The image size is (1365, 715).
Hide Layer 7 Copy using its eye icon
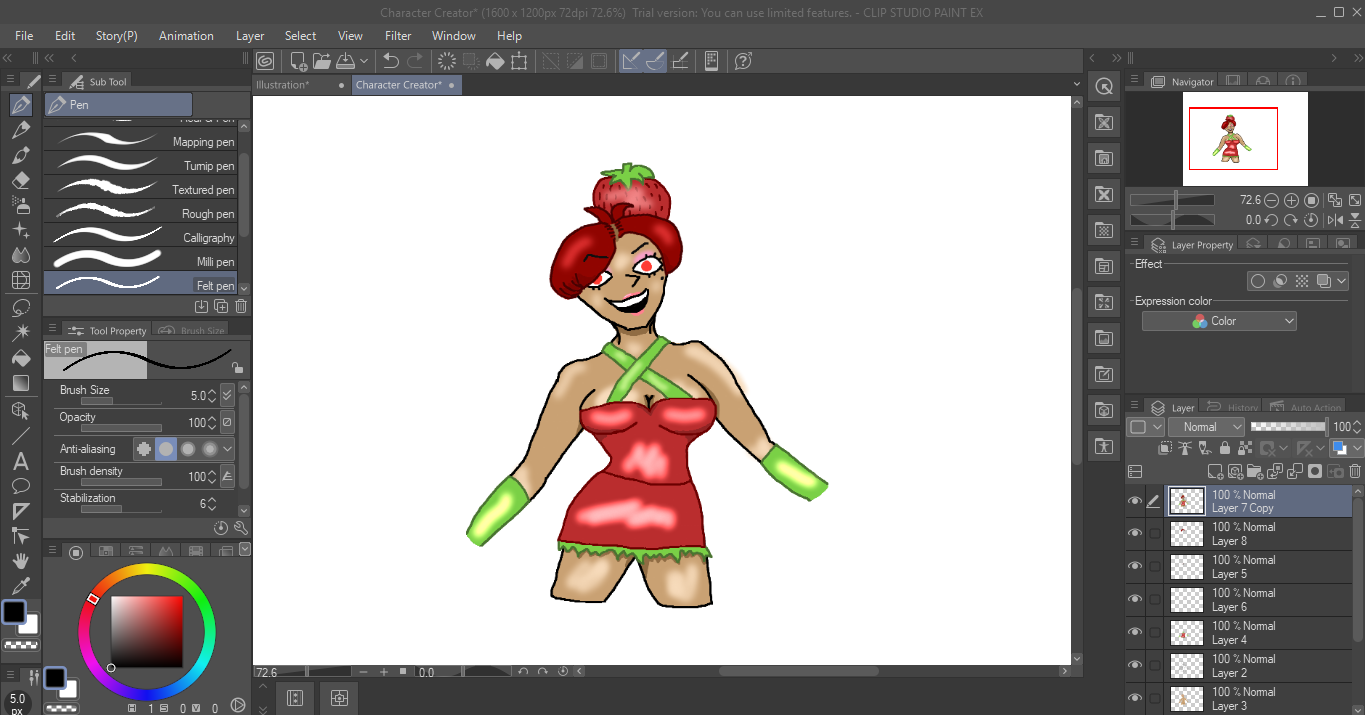[x=1135, y=501]
